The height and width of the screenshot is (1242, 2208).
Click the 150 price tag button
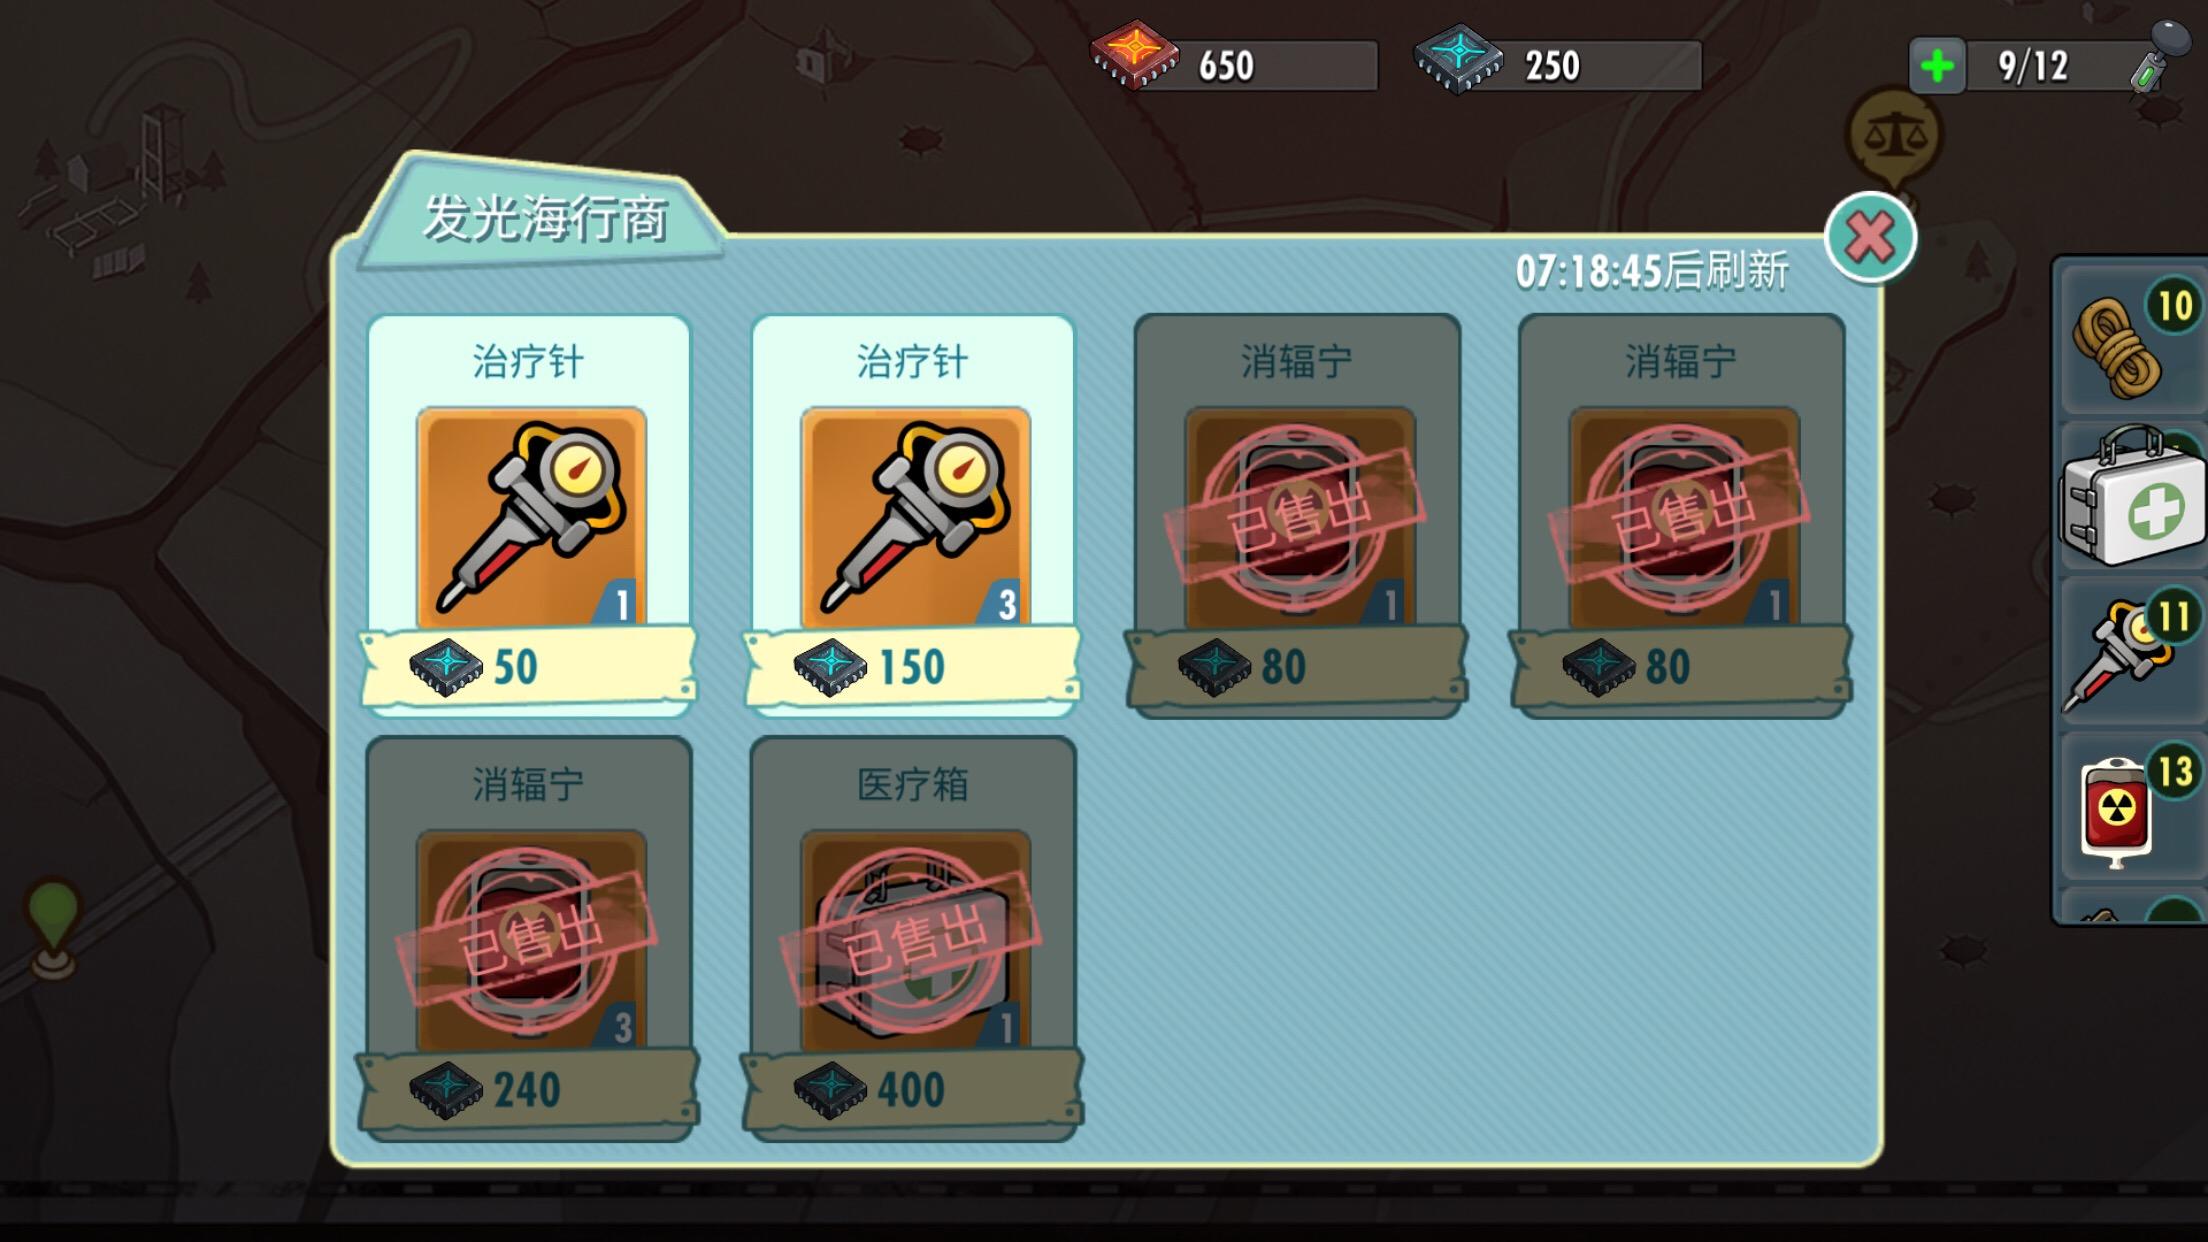tap(912, 667)
